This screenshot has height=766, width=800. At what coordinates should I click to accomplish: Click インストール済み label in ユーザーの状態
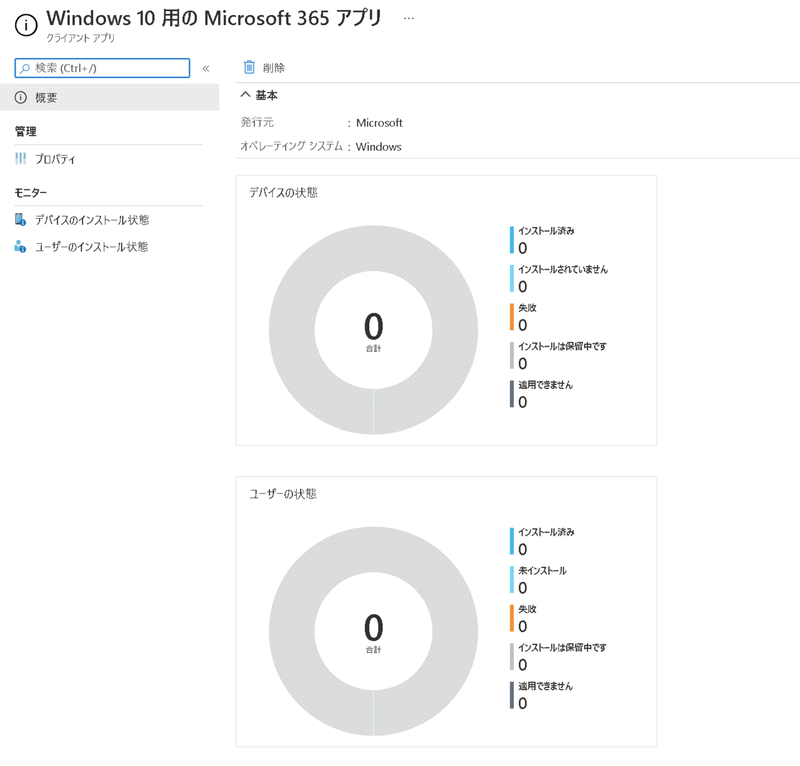(546, 532)
